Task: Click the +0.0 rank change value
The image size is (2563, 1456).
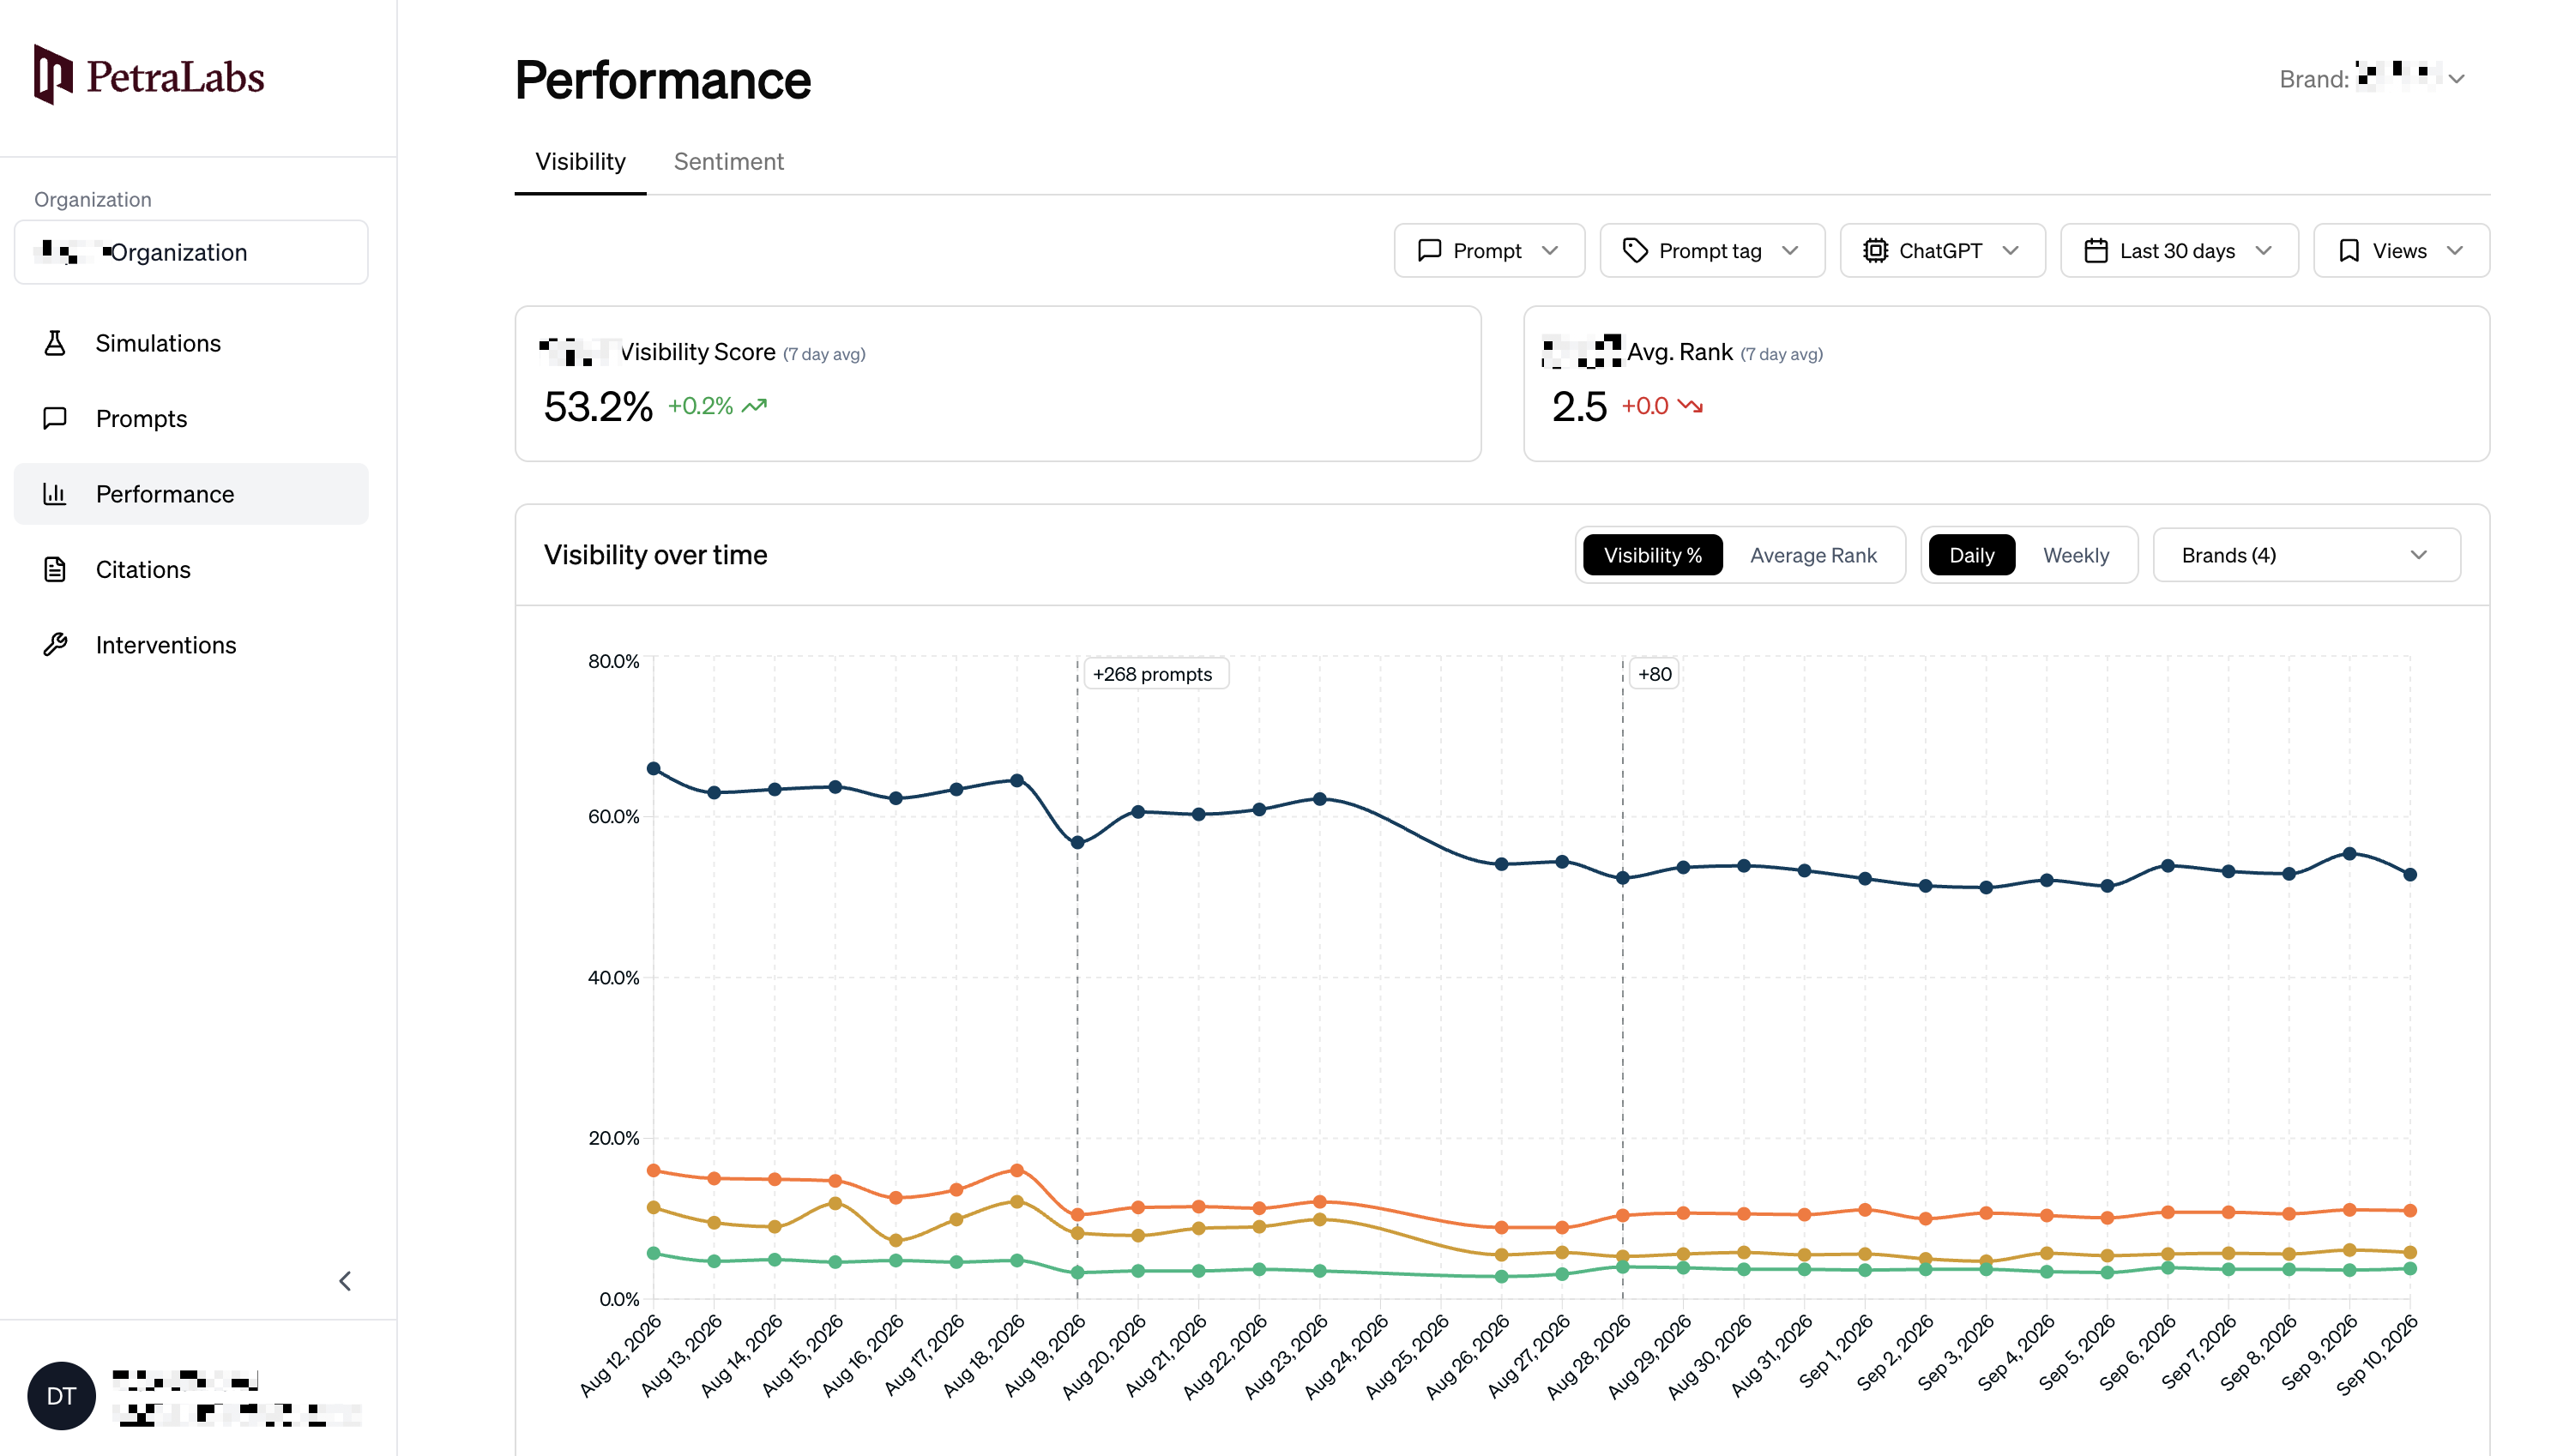Action: (1644, 406)
